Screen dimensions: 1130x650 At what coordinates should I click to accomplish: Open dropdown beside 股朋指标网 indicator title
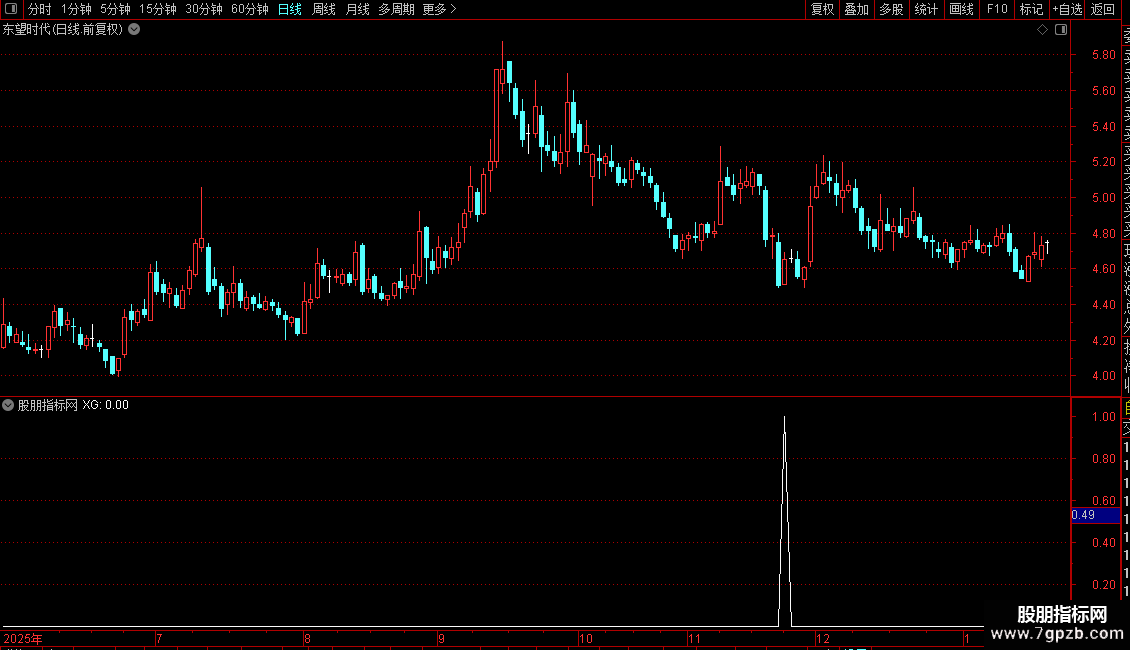click(x=8, y=405)
